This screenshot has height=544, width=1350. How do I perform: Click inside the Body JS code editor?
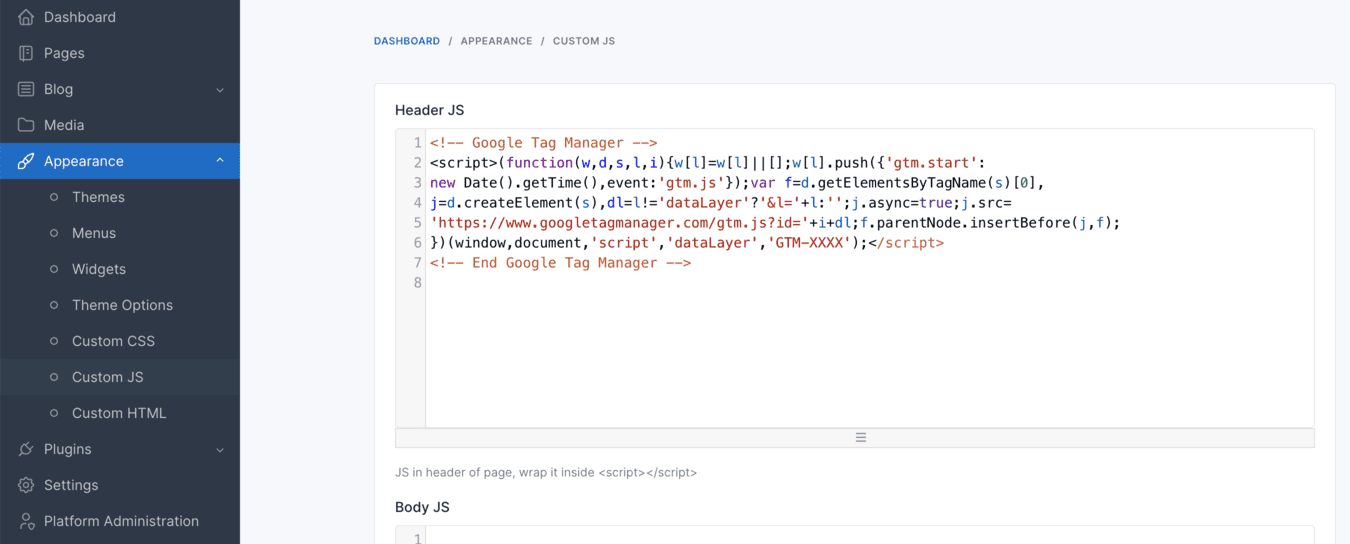point(855,535)
